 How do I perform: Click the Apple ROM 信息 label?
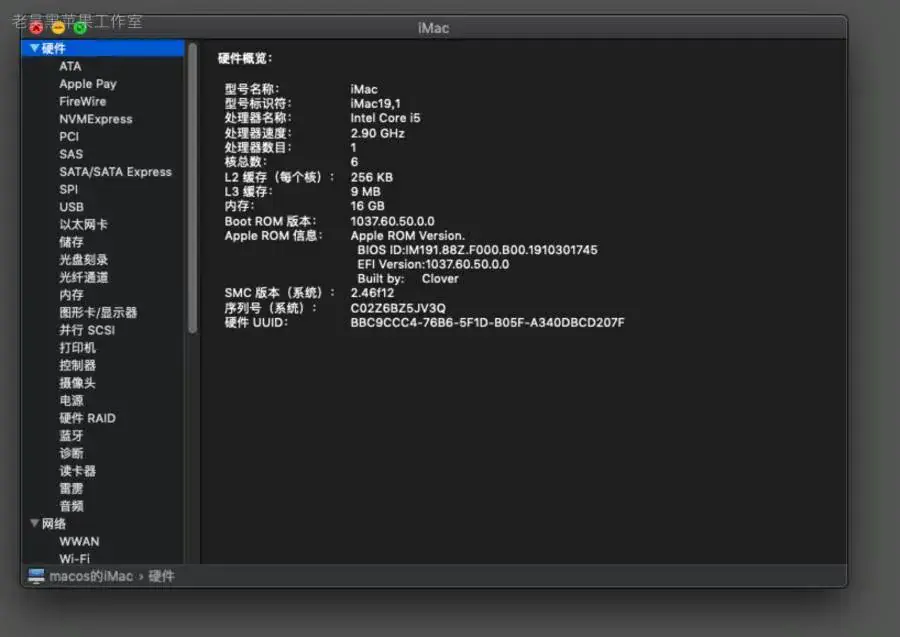274,236
